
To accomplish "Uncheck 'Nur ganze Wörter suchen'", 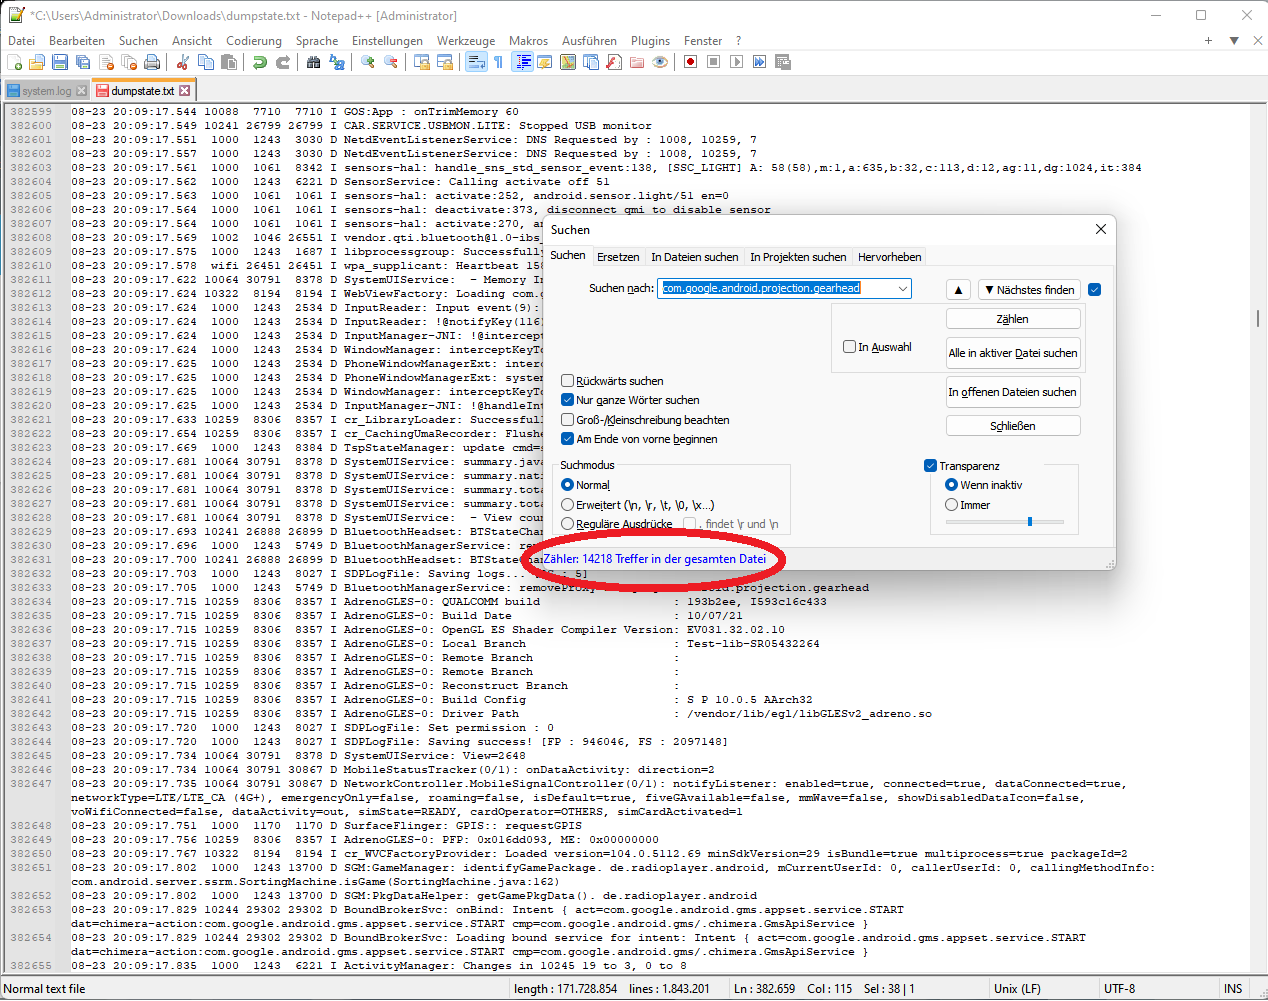I will 568,400.
